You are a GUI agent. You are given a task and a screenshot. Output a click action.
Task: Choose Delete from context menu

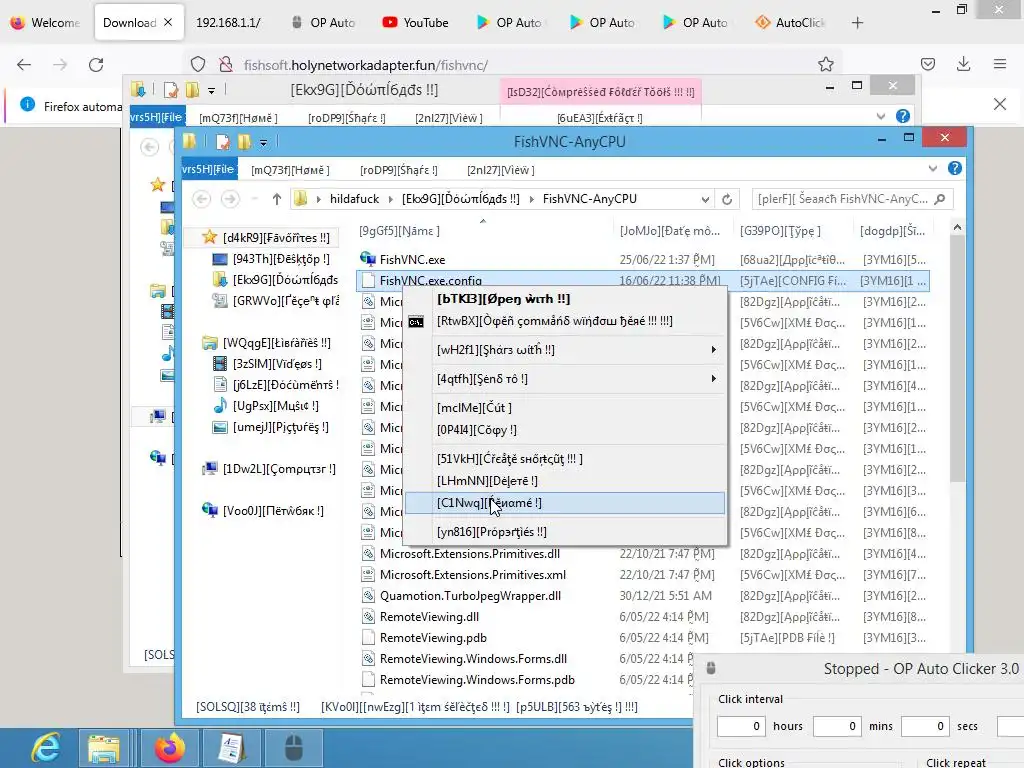pyautogui.click(x=565, y=481)
